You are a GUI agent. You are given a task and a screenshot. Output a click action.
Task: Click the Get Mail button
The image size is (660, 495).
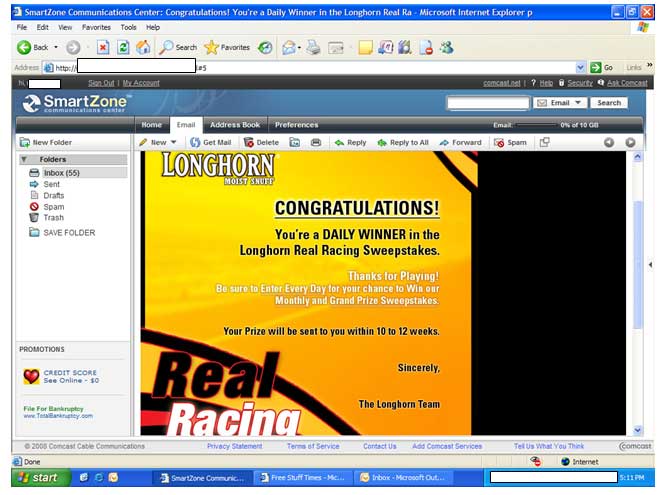(x=211, y=143)
